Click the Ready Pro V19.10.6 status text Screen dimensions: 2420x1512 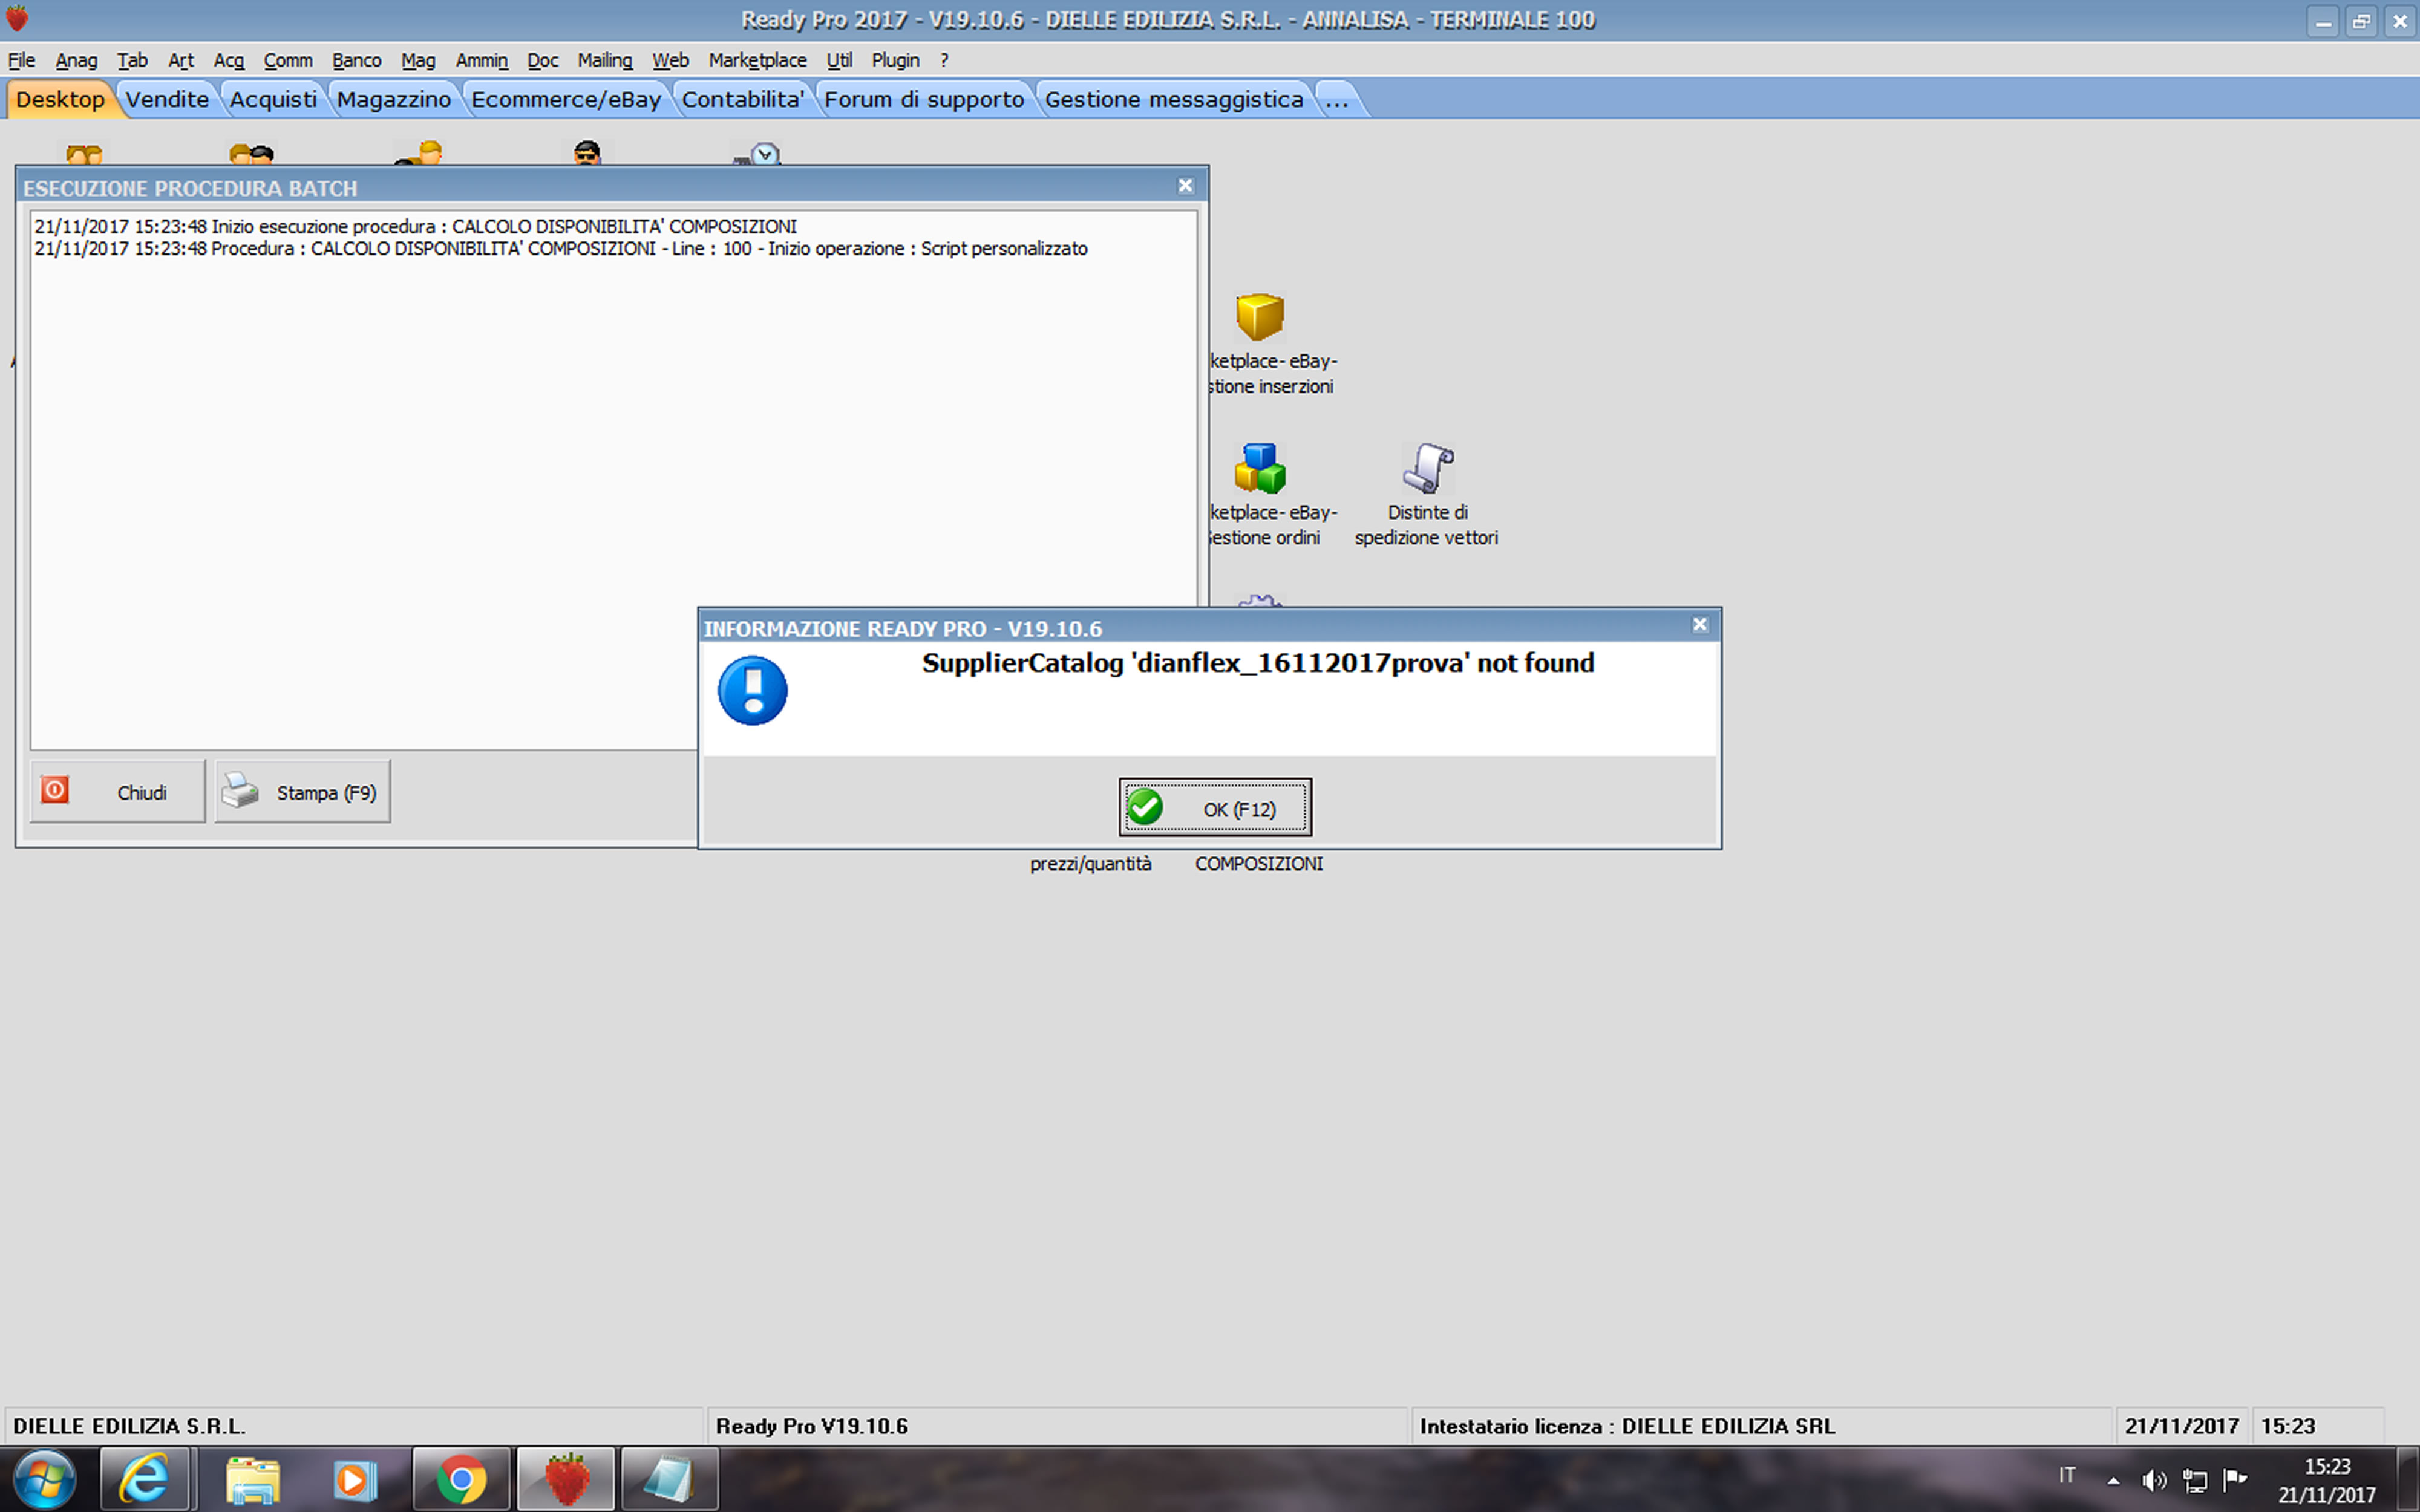(x=812, y=1426)
